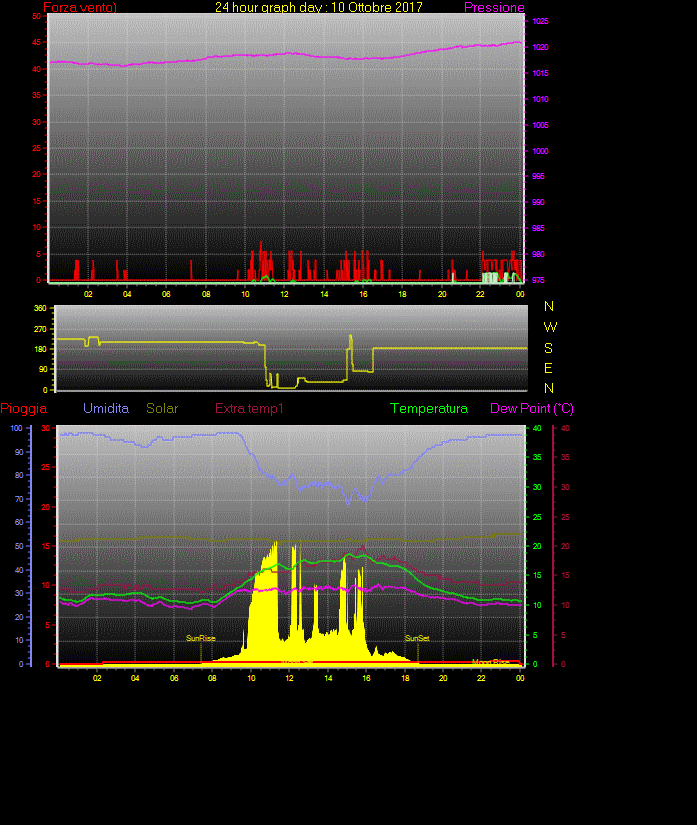Click humidity axis value 50

click(19, 546)
